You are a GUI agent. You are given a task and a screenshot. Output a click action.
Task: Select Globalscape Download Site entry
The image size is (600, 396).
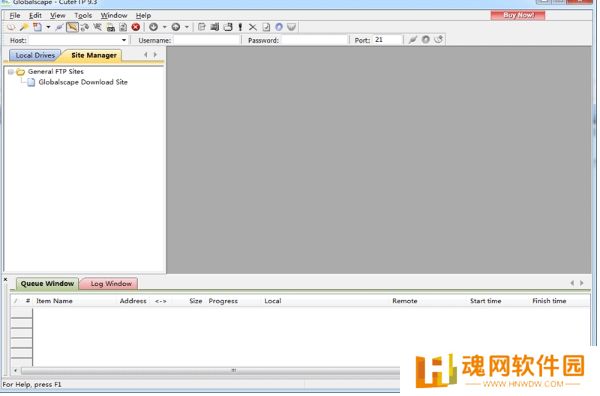pos(83,82)
